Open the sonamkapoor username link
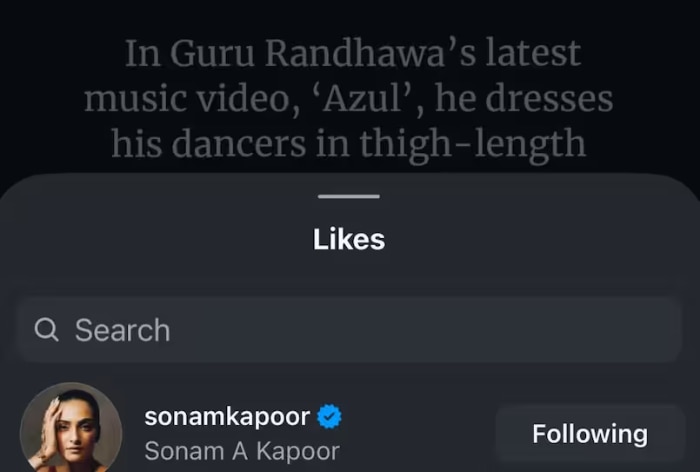Viewport: 700px width, 472px height. click(229, 415)
